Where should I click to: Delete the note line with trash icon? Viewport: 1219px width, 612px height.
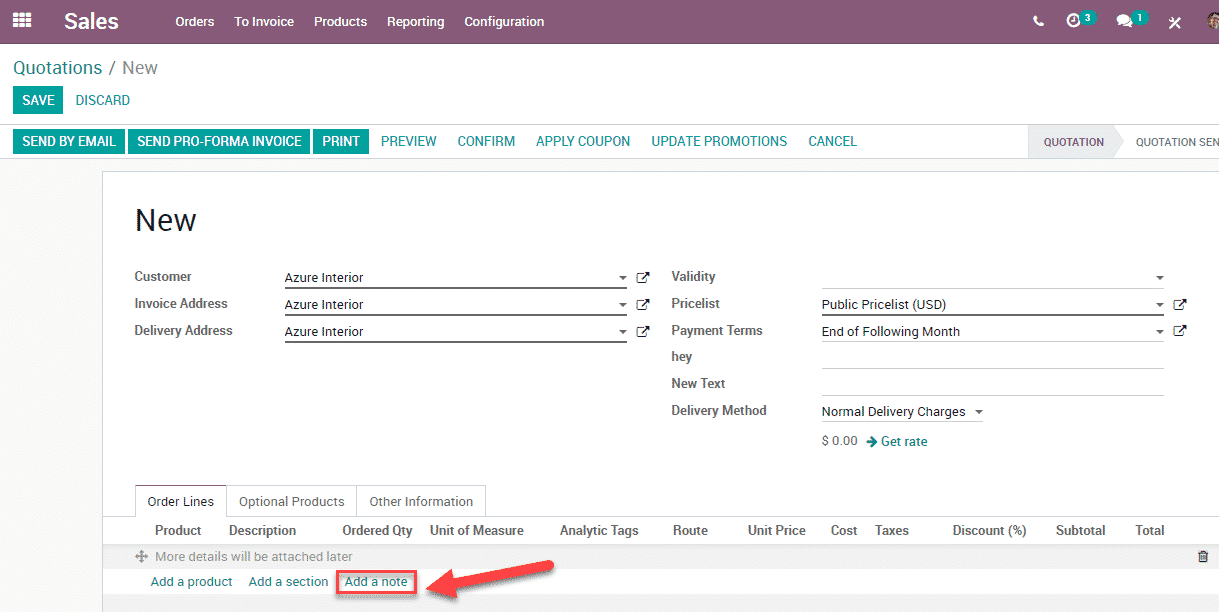1202,557
